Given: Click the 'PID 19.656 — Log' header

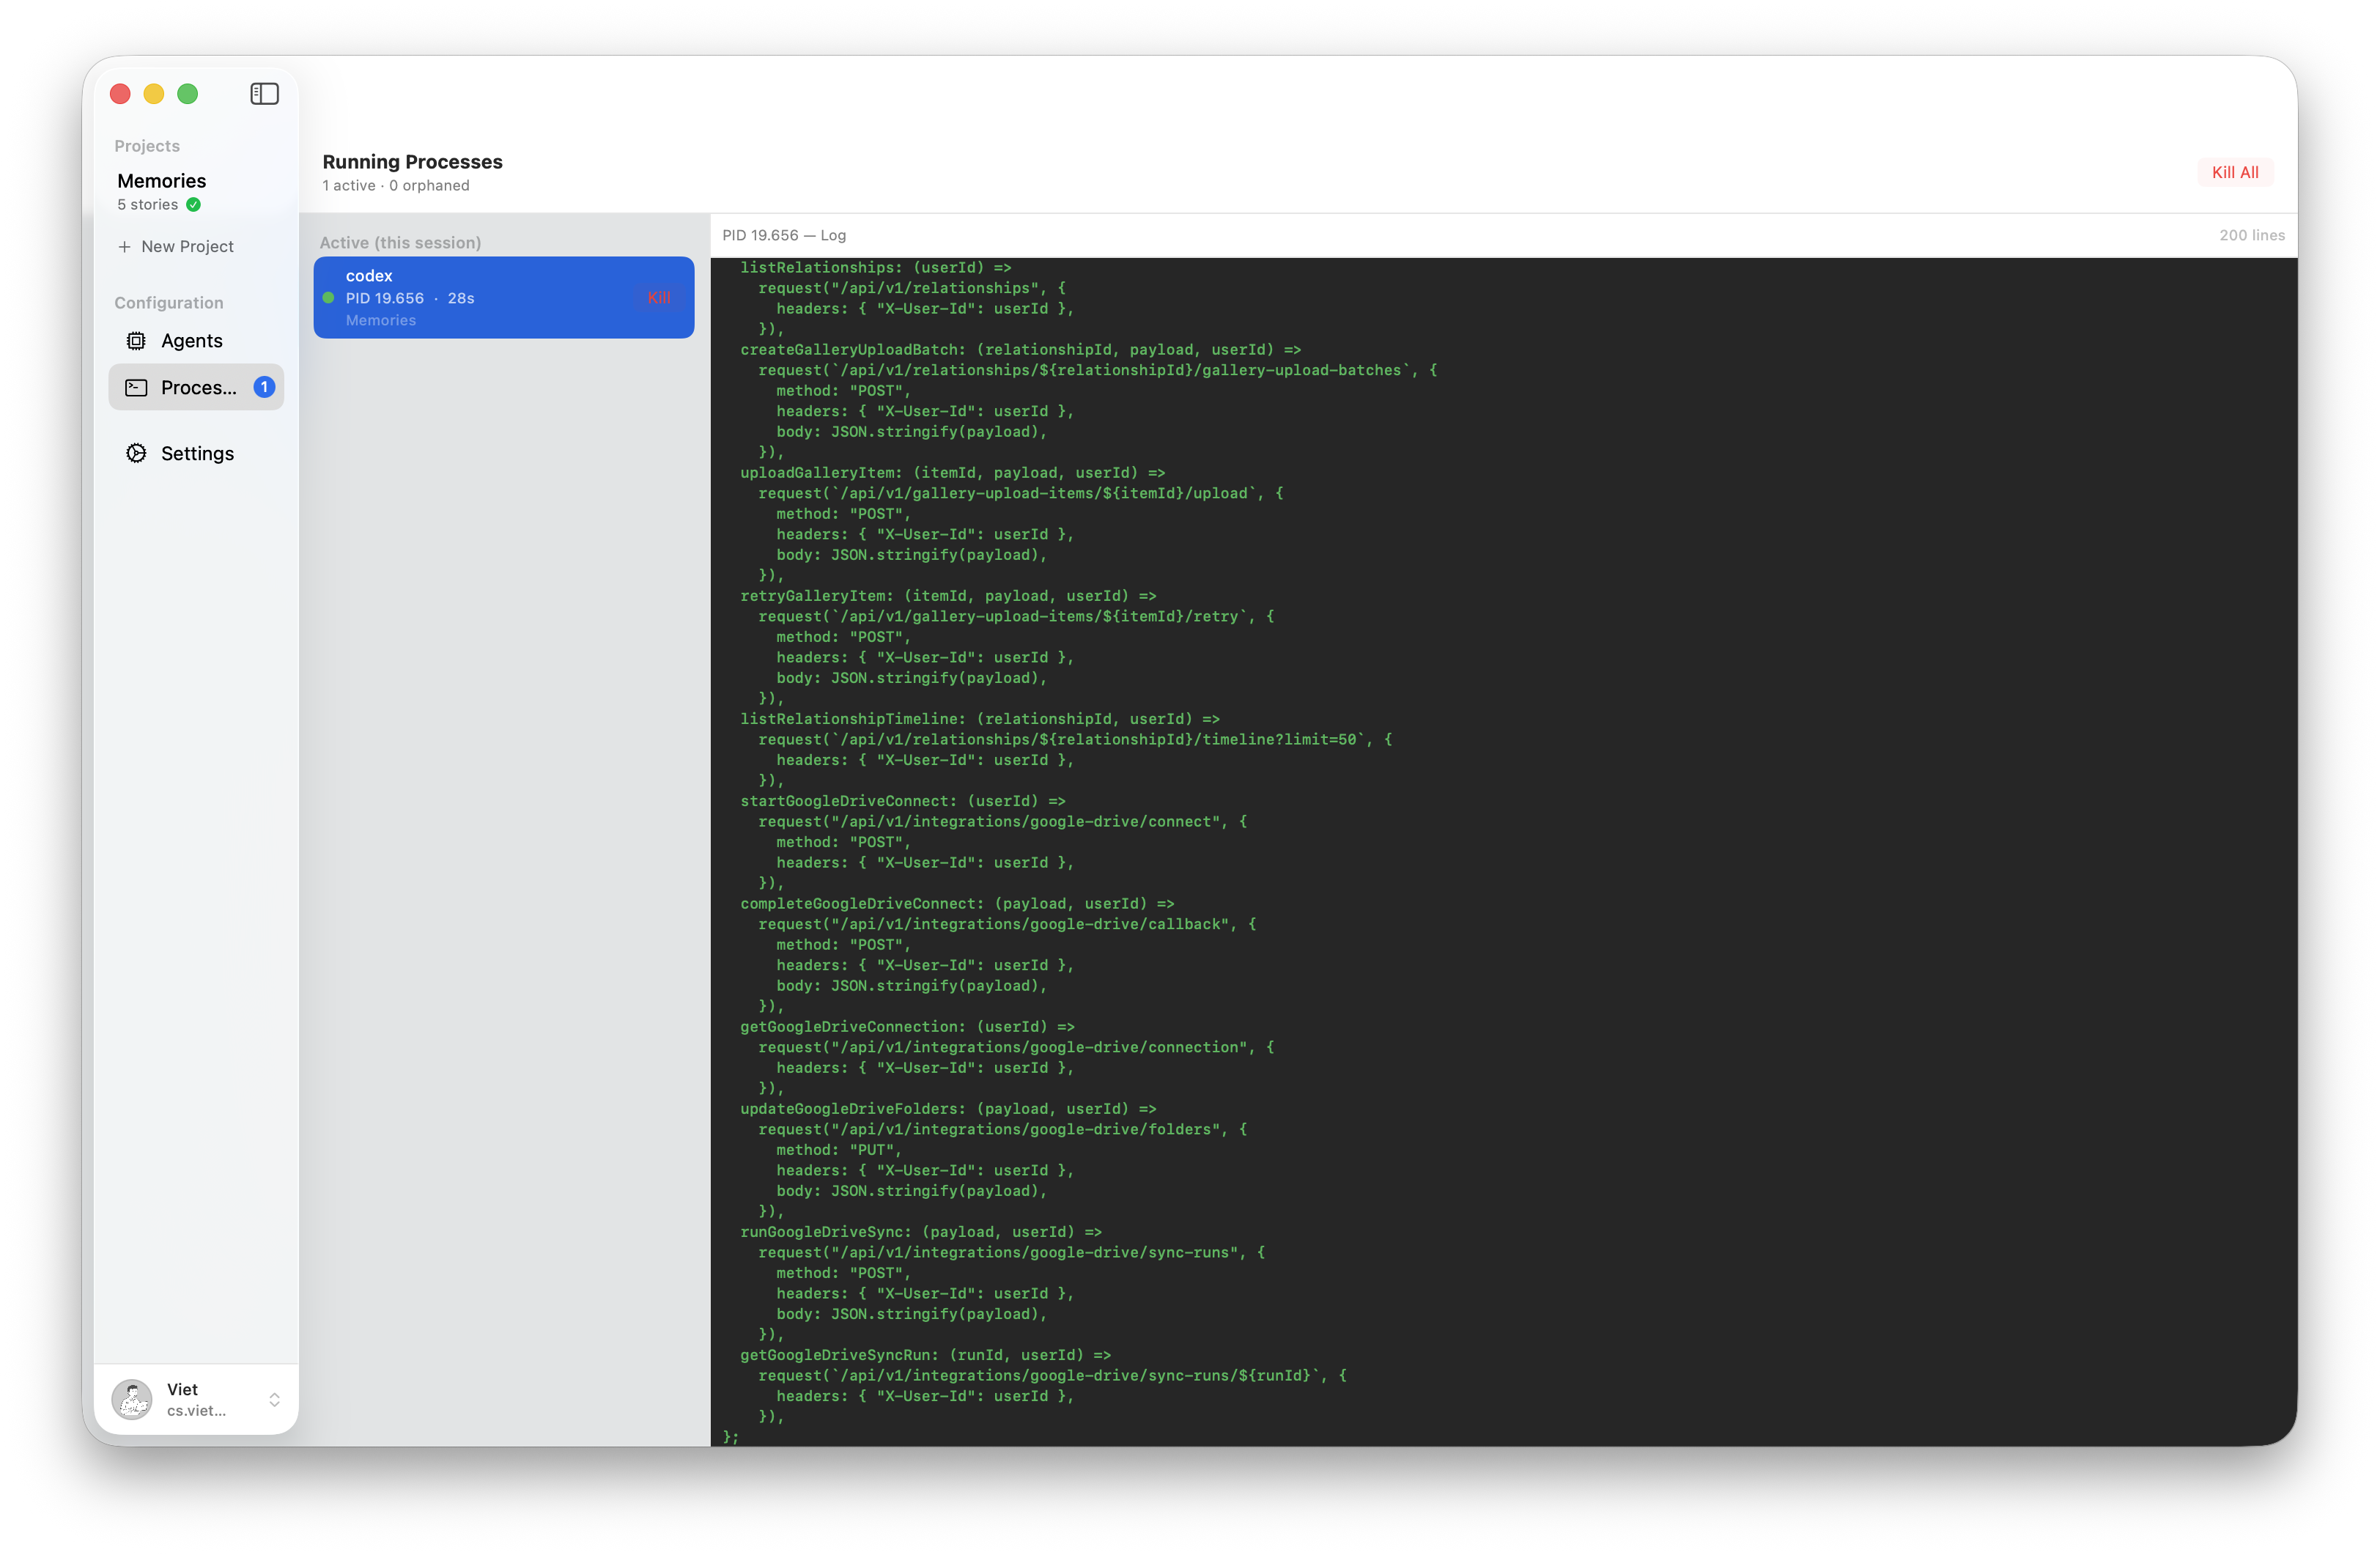Looking at the screenshot, I should pyautogui.click(x=784, y=236).
